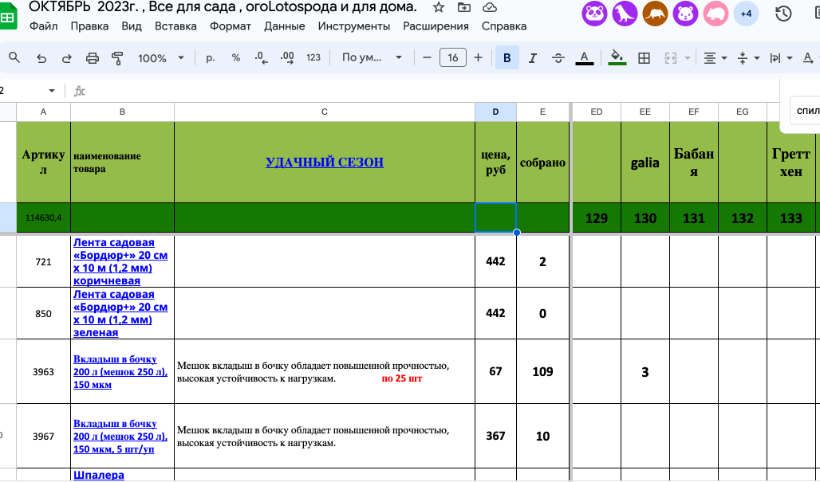820x482 pixels.
Task: Open the Borders tool
Action: 644,58
